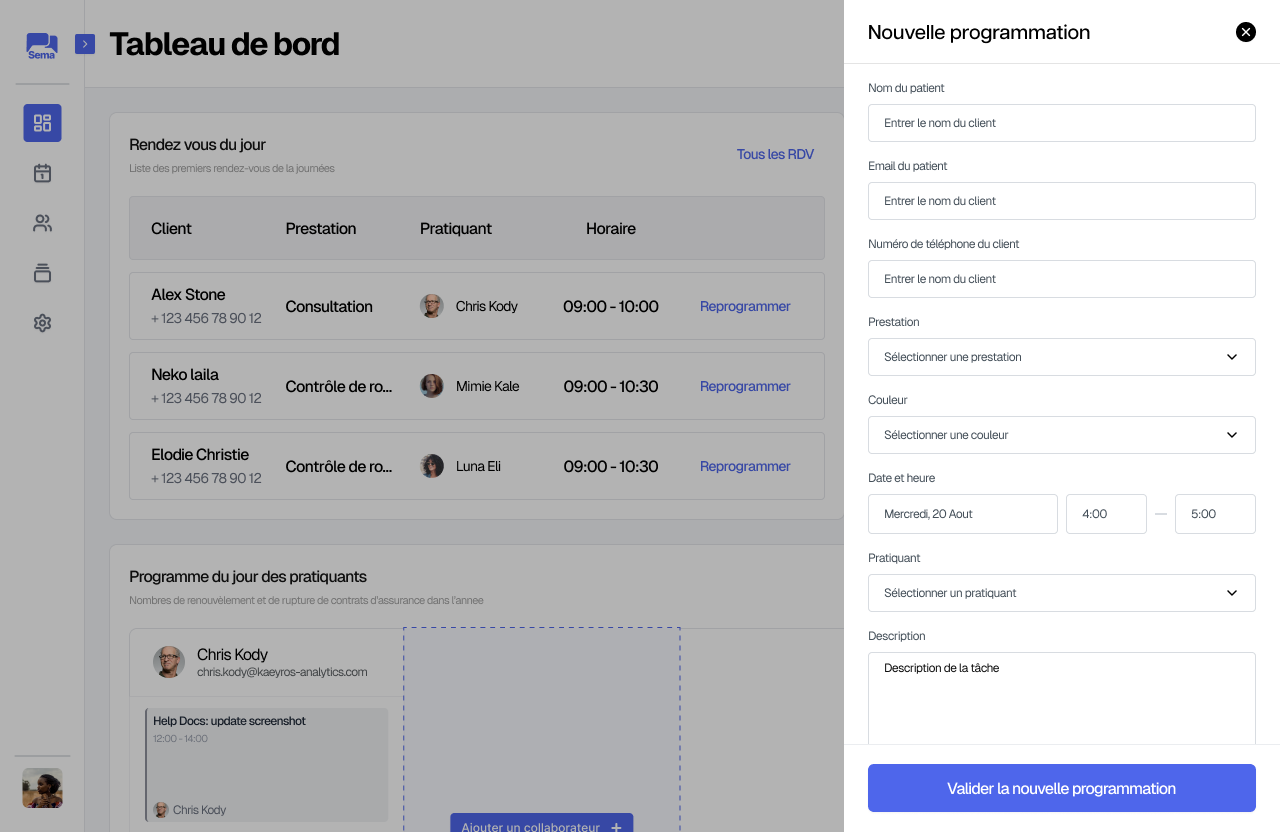Open the Sélectionner une couleur dropdown
1280x832 pixels.
pyautogui.click(x=1061, y=435)
